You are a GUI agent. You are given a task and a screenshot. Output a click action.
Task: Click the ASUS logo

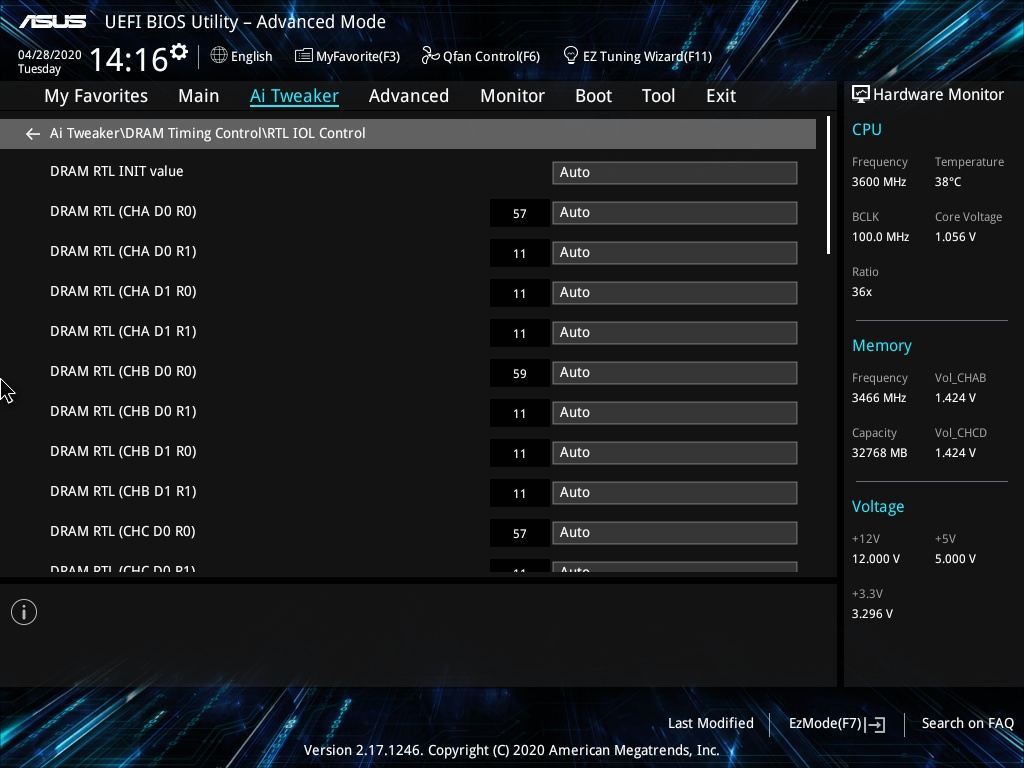(52, 22)
